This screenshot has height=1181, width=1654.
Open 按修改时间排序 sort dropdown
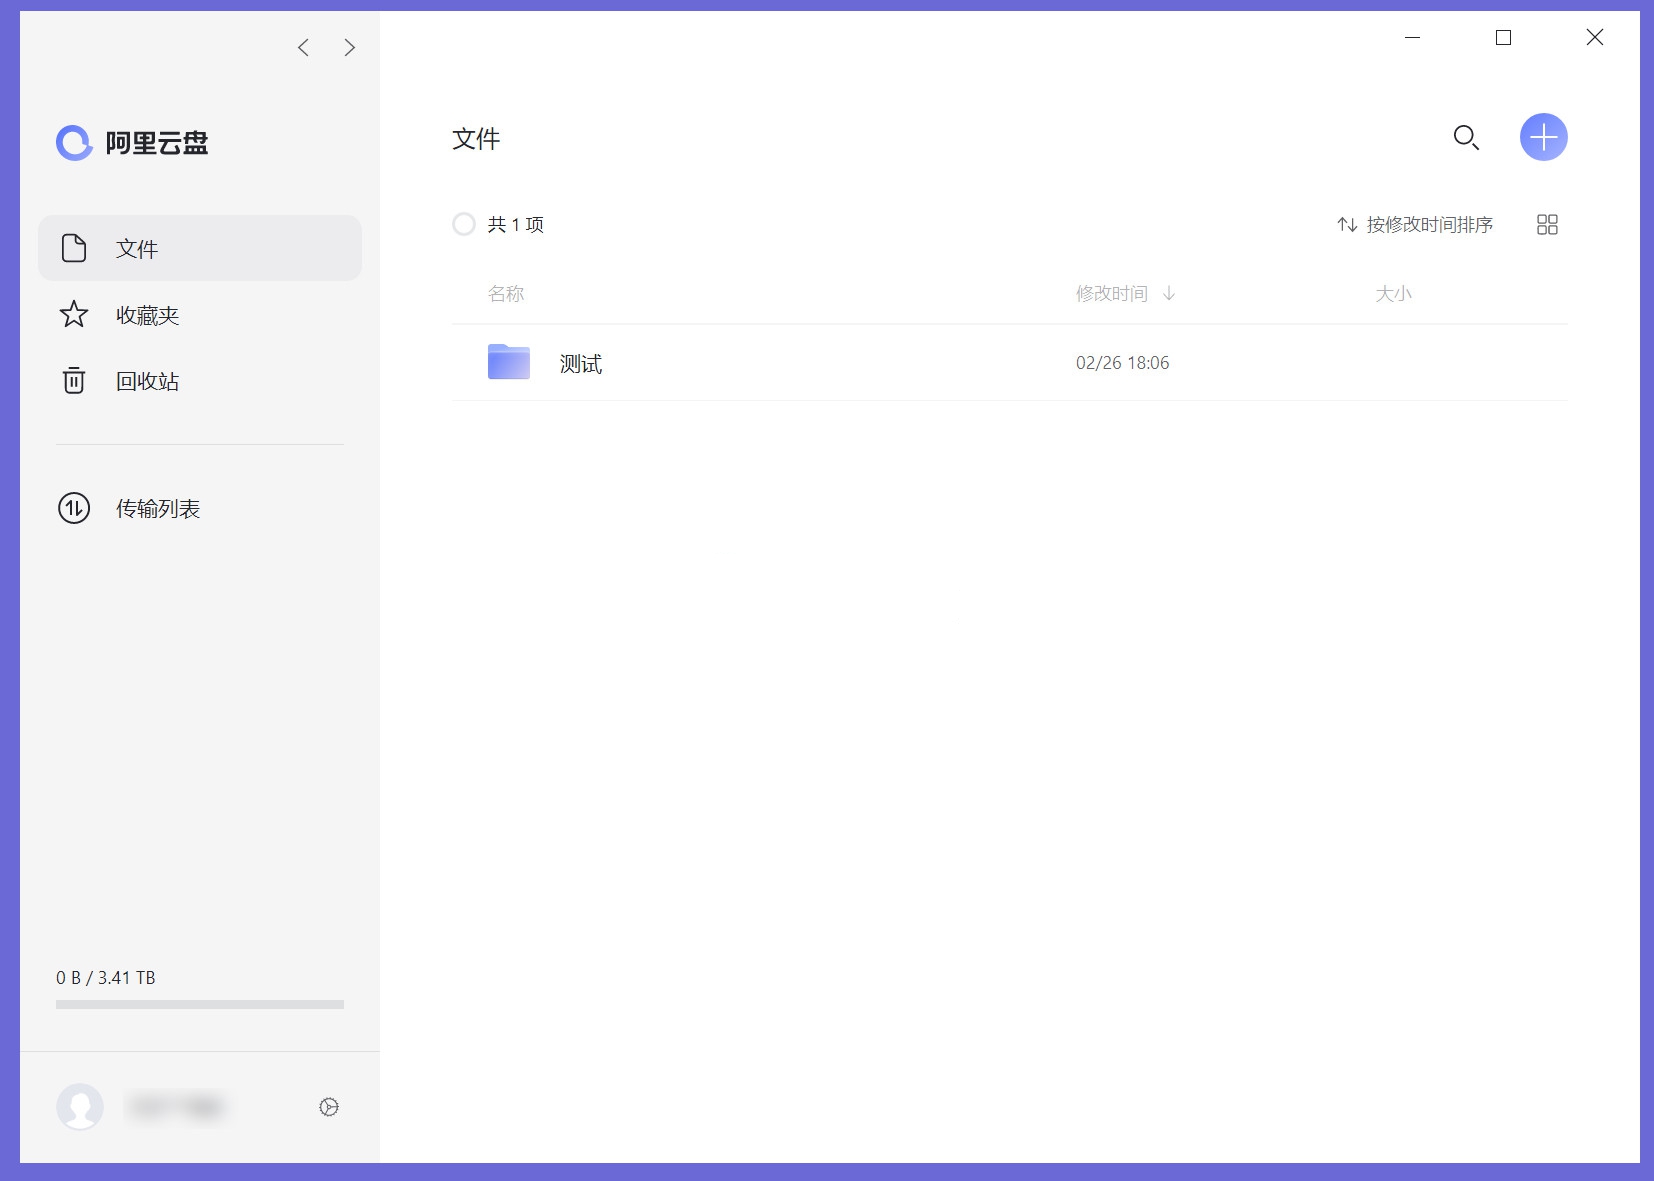coord(1416,225)
